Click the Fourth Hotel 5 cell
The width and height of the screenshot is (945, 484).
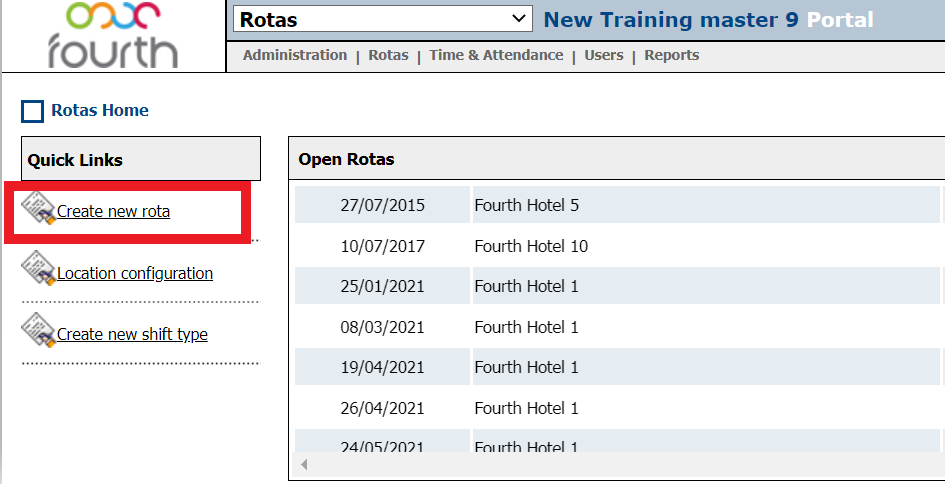point(706,205)
